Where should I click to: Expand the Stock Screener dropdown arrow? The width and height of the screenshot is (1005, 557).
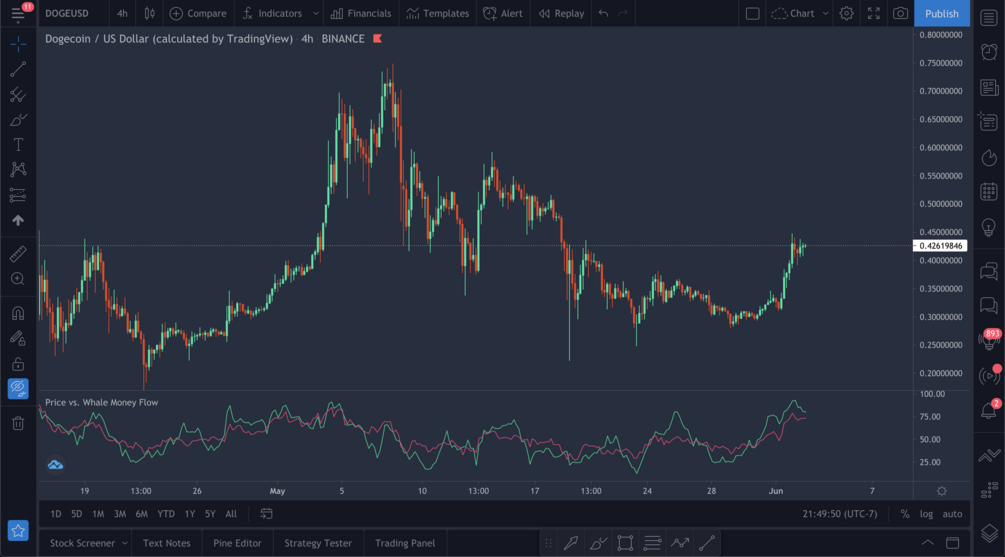pyautogui.click(x=124, y=543)
